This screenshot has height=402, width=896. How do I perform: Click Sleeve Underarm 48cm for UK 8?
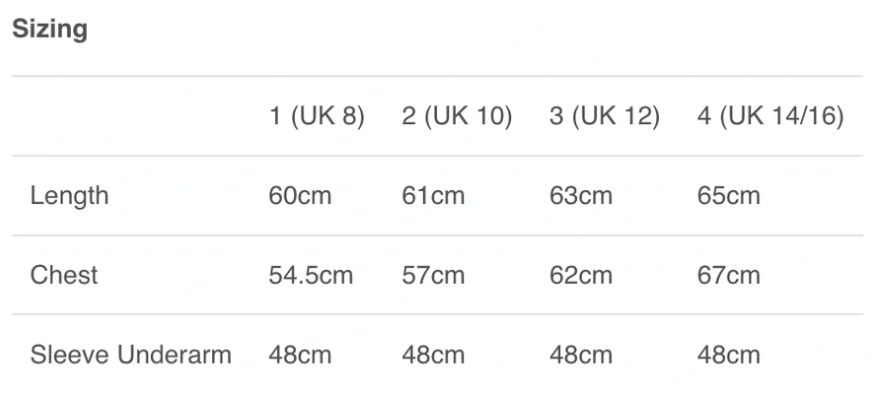click(x=300, y=354)
